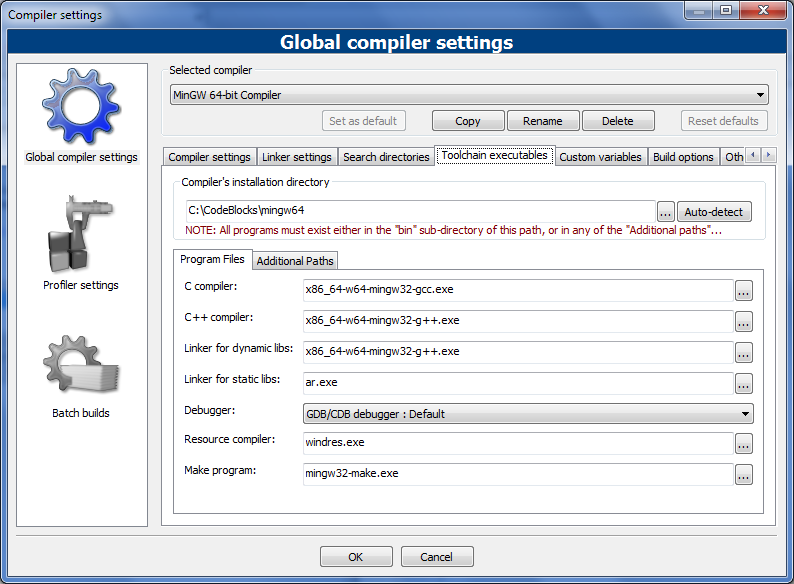Click into Resource compiler text field
794x584 pixels.
click(x=517, y=443)
